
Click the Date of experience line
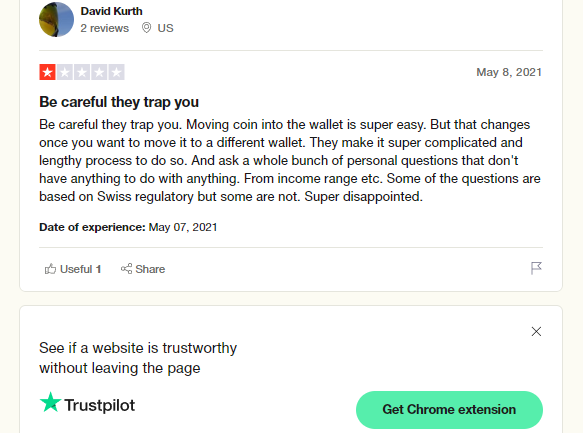(x=128, y=227)
